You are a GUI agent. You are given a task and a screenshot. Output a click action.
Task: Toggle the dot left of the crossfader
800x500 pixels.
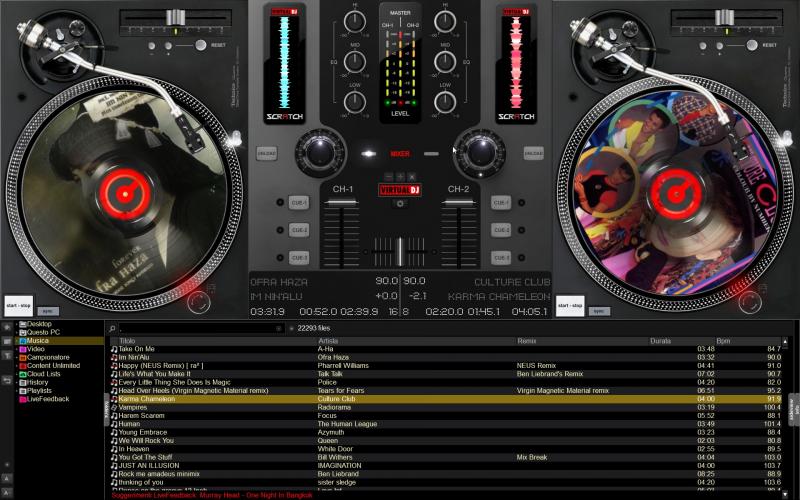[365, 252]
